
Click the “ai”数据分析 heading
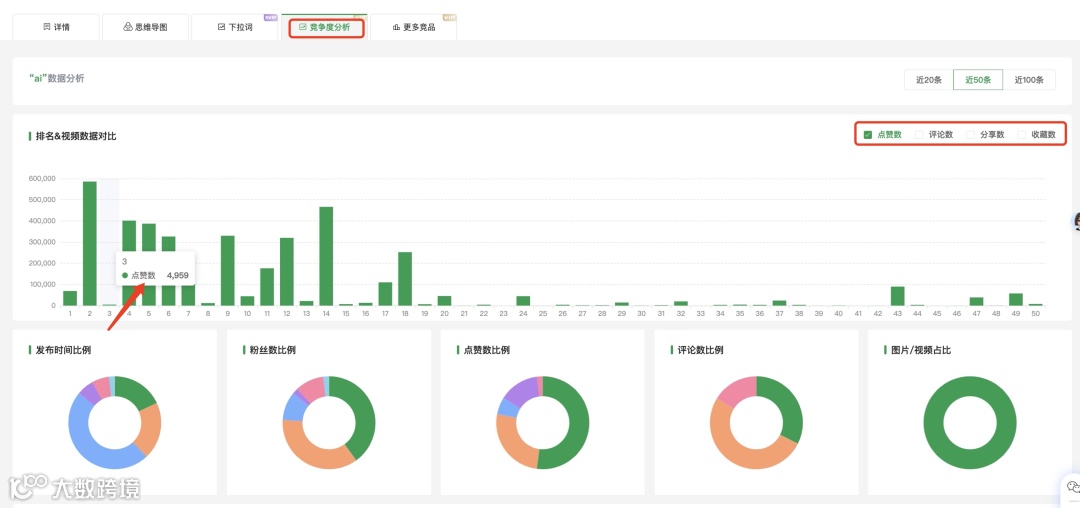tap(57, 78)
